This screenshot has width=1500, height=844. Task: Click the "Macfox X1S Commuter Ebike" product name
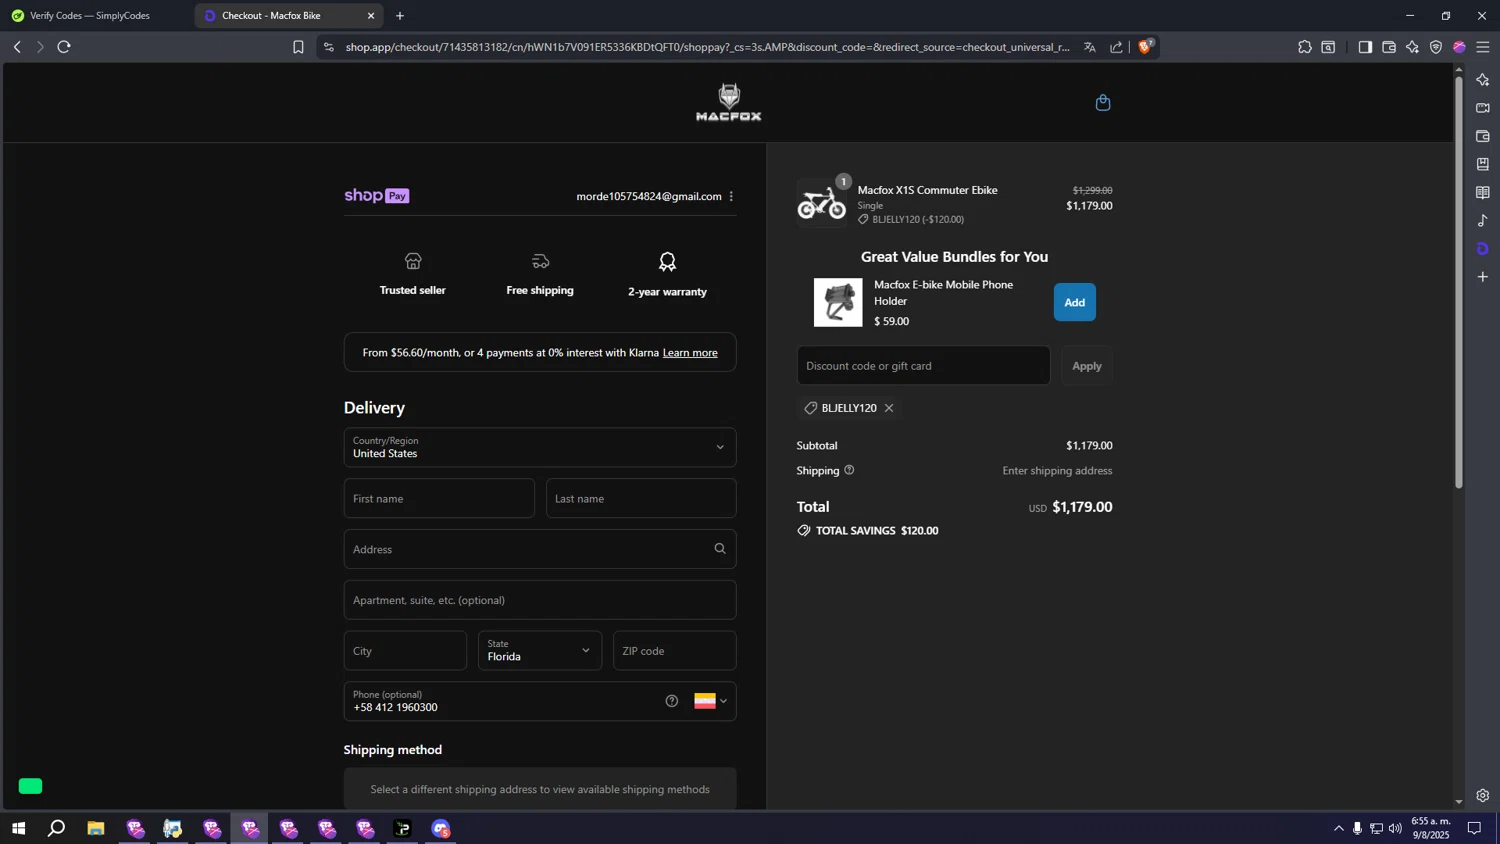pos(927,190)
